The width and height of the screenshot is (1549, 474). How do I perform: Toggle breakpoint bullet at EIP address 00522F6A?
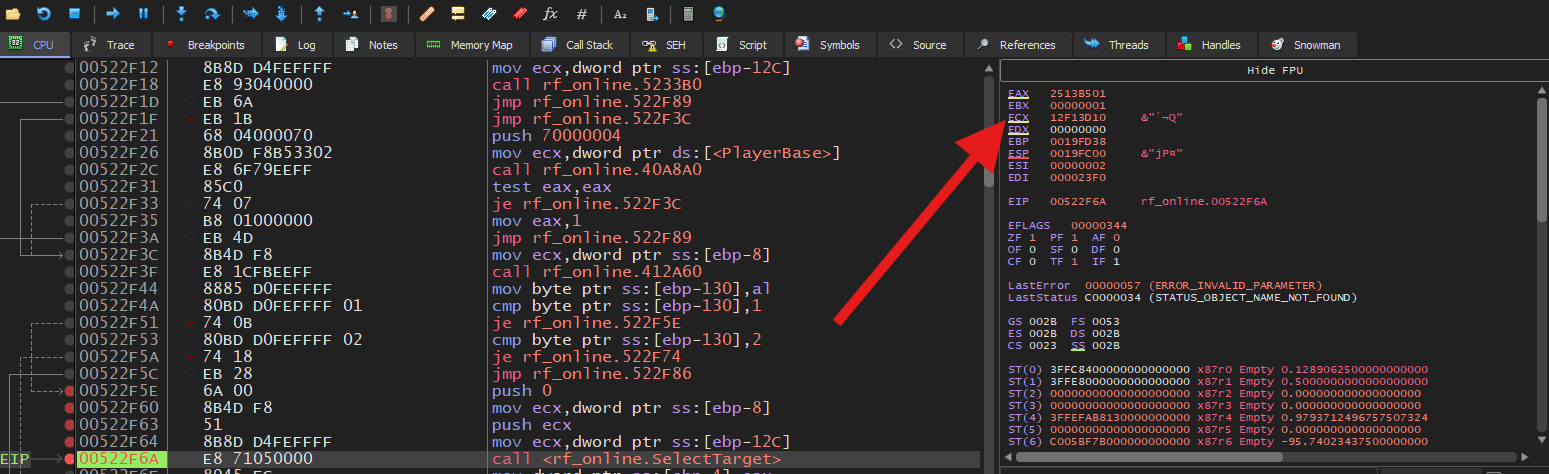(x=69, y=458)
